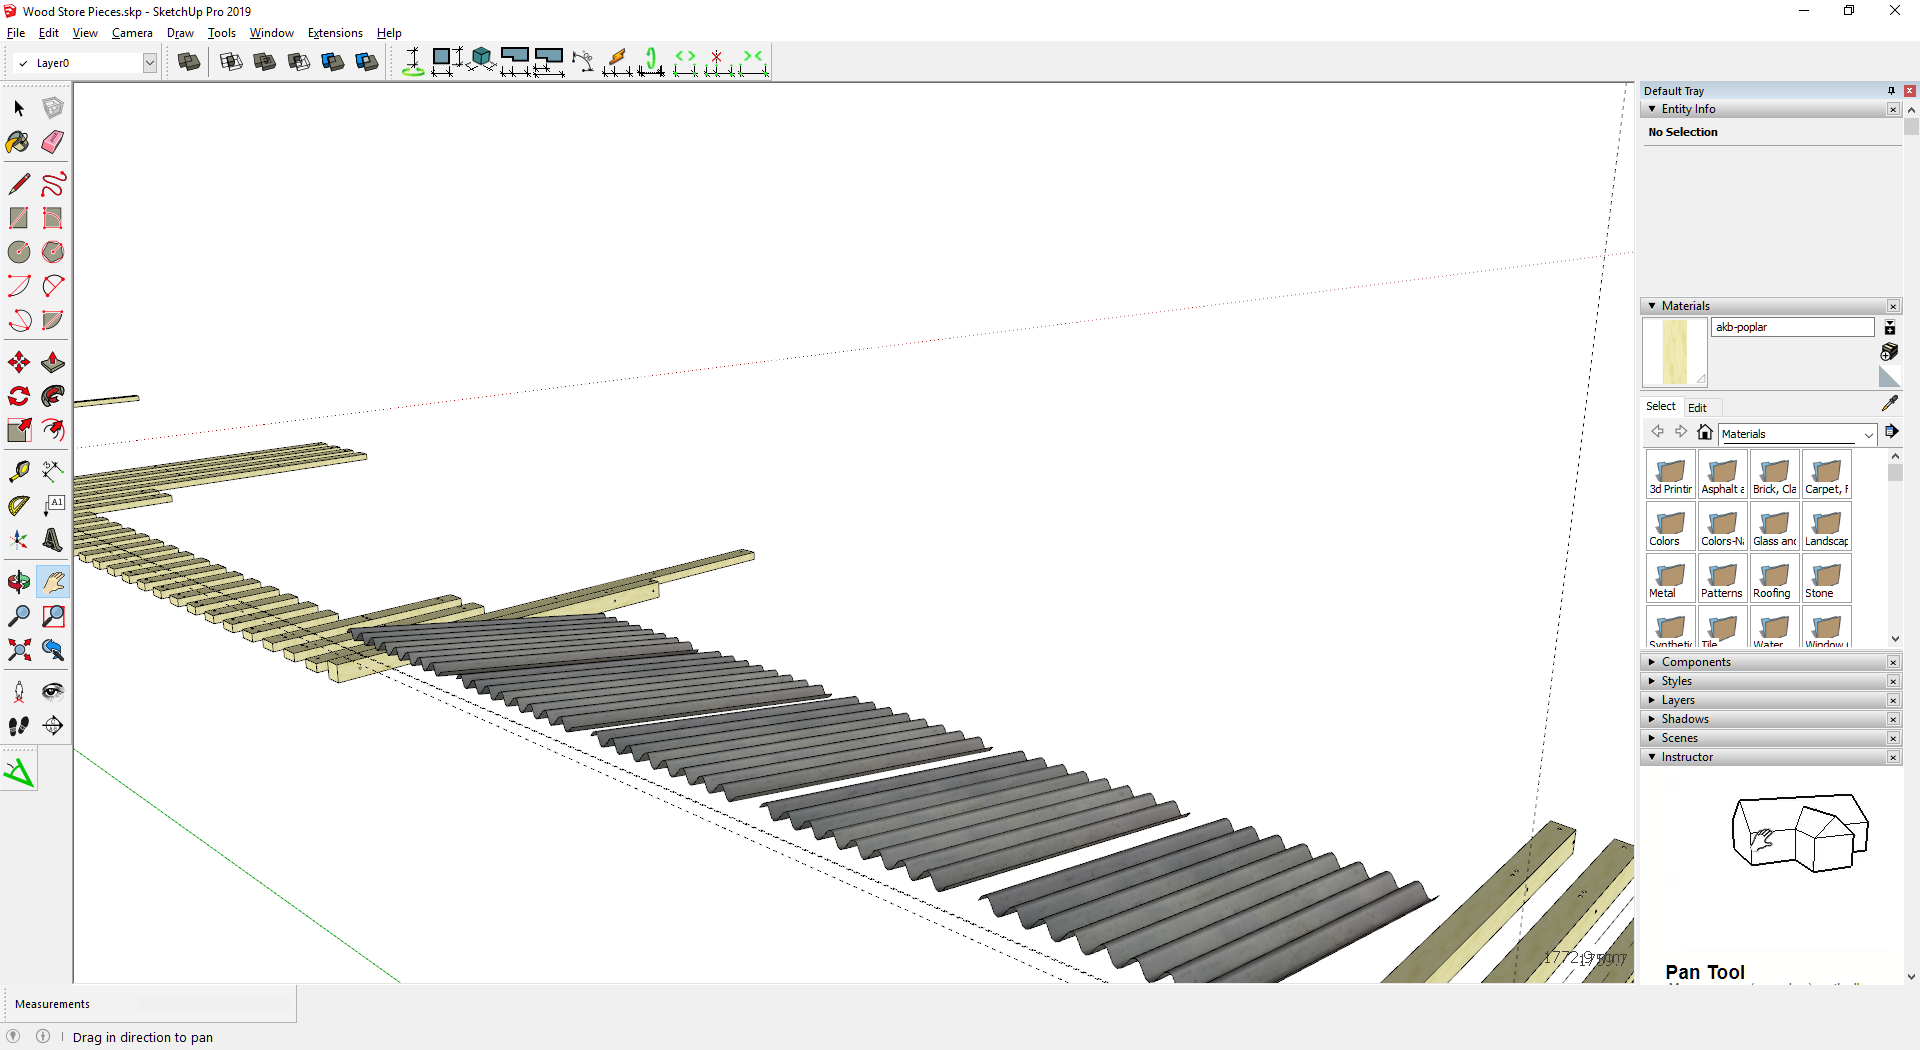Collapse the Materials panel
Screen dimensions: 1920x1050
(x=1652, y=306)
